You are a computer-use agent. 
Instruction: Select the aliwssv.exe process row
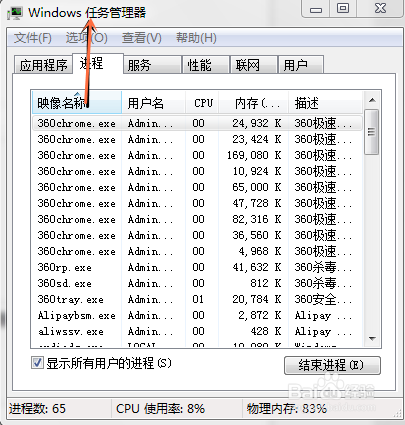click(197, 331)
